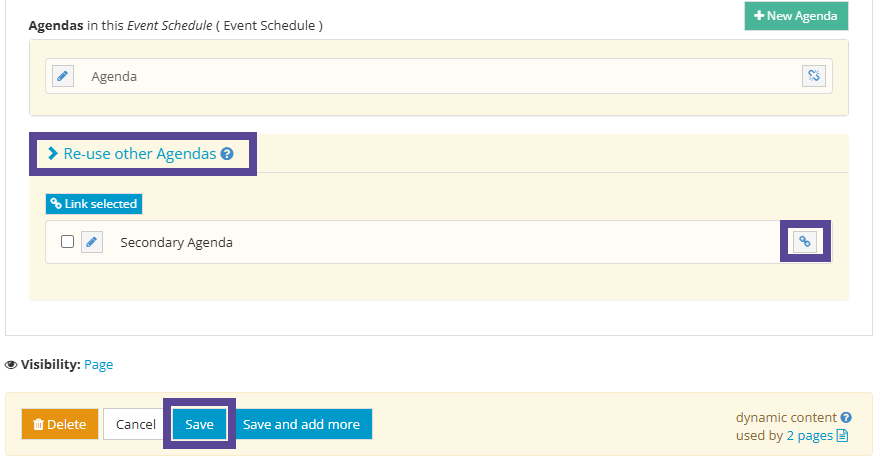Save the Event Schedule
The width and height of the screenshot is (879, 463).
pyautogui.click(x=199, y=424)
